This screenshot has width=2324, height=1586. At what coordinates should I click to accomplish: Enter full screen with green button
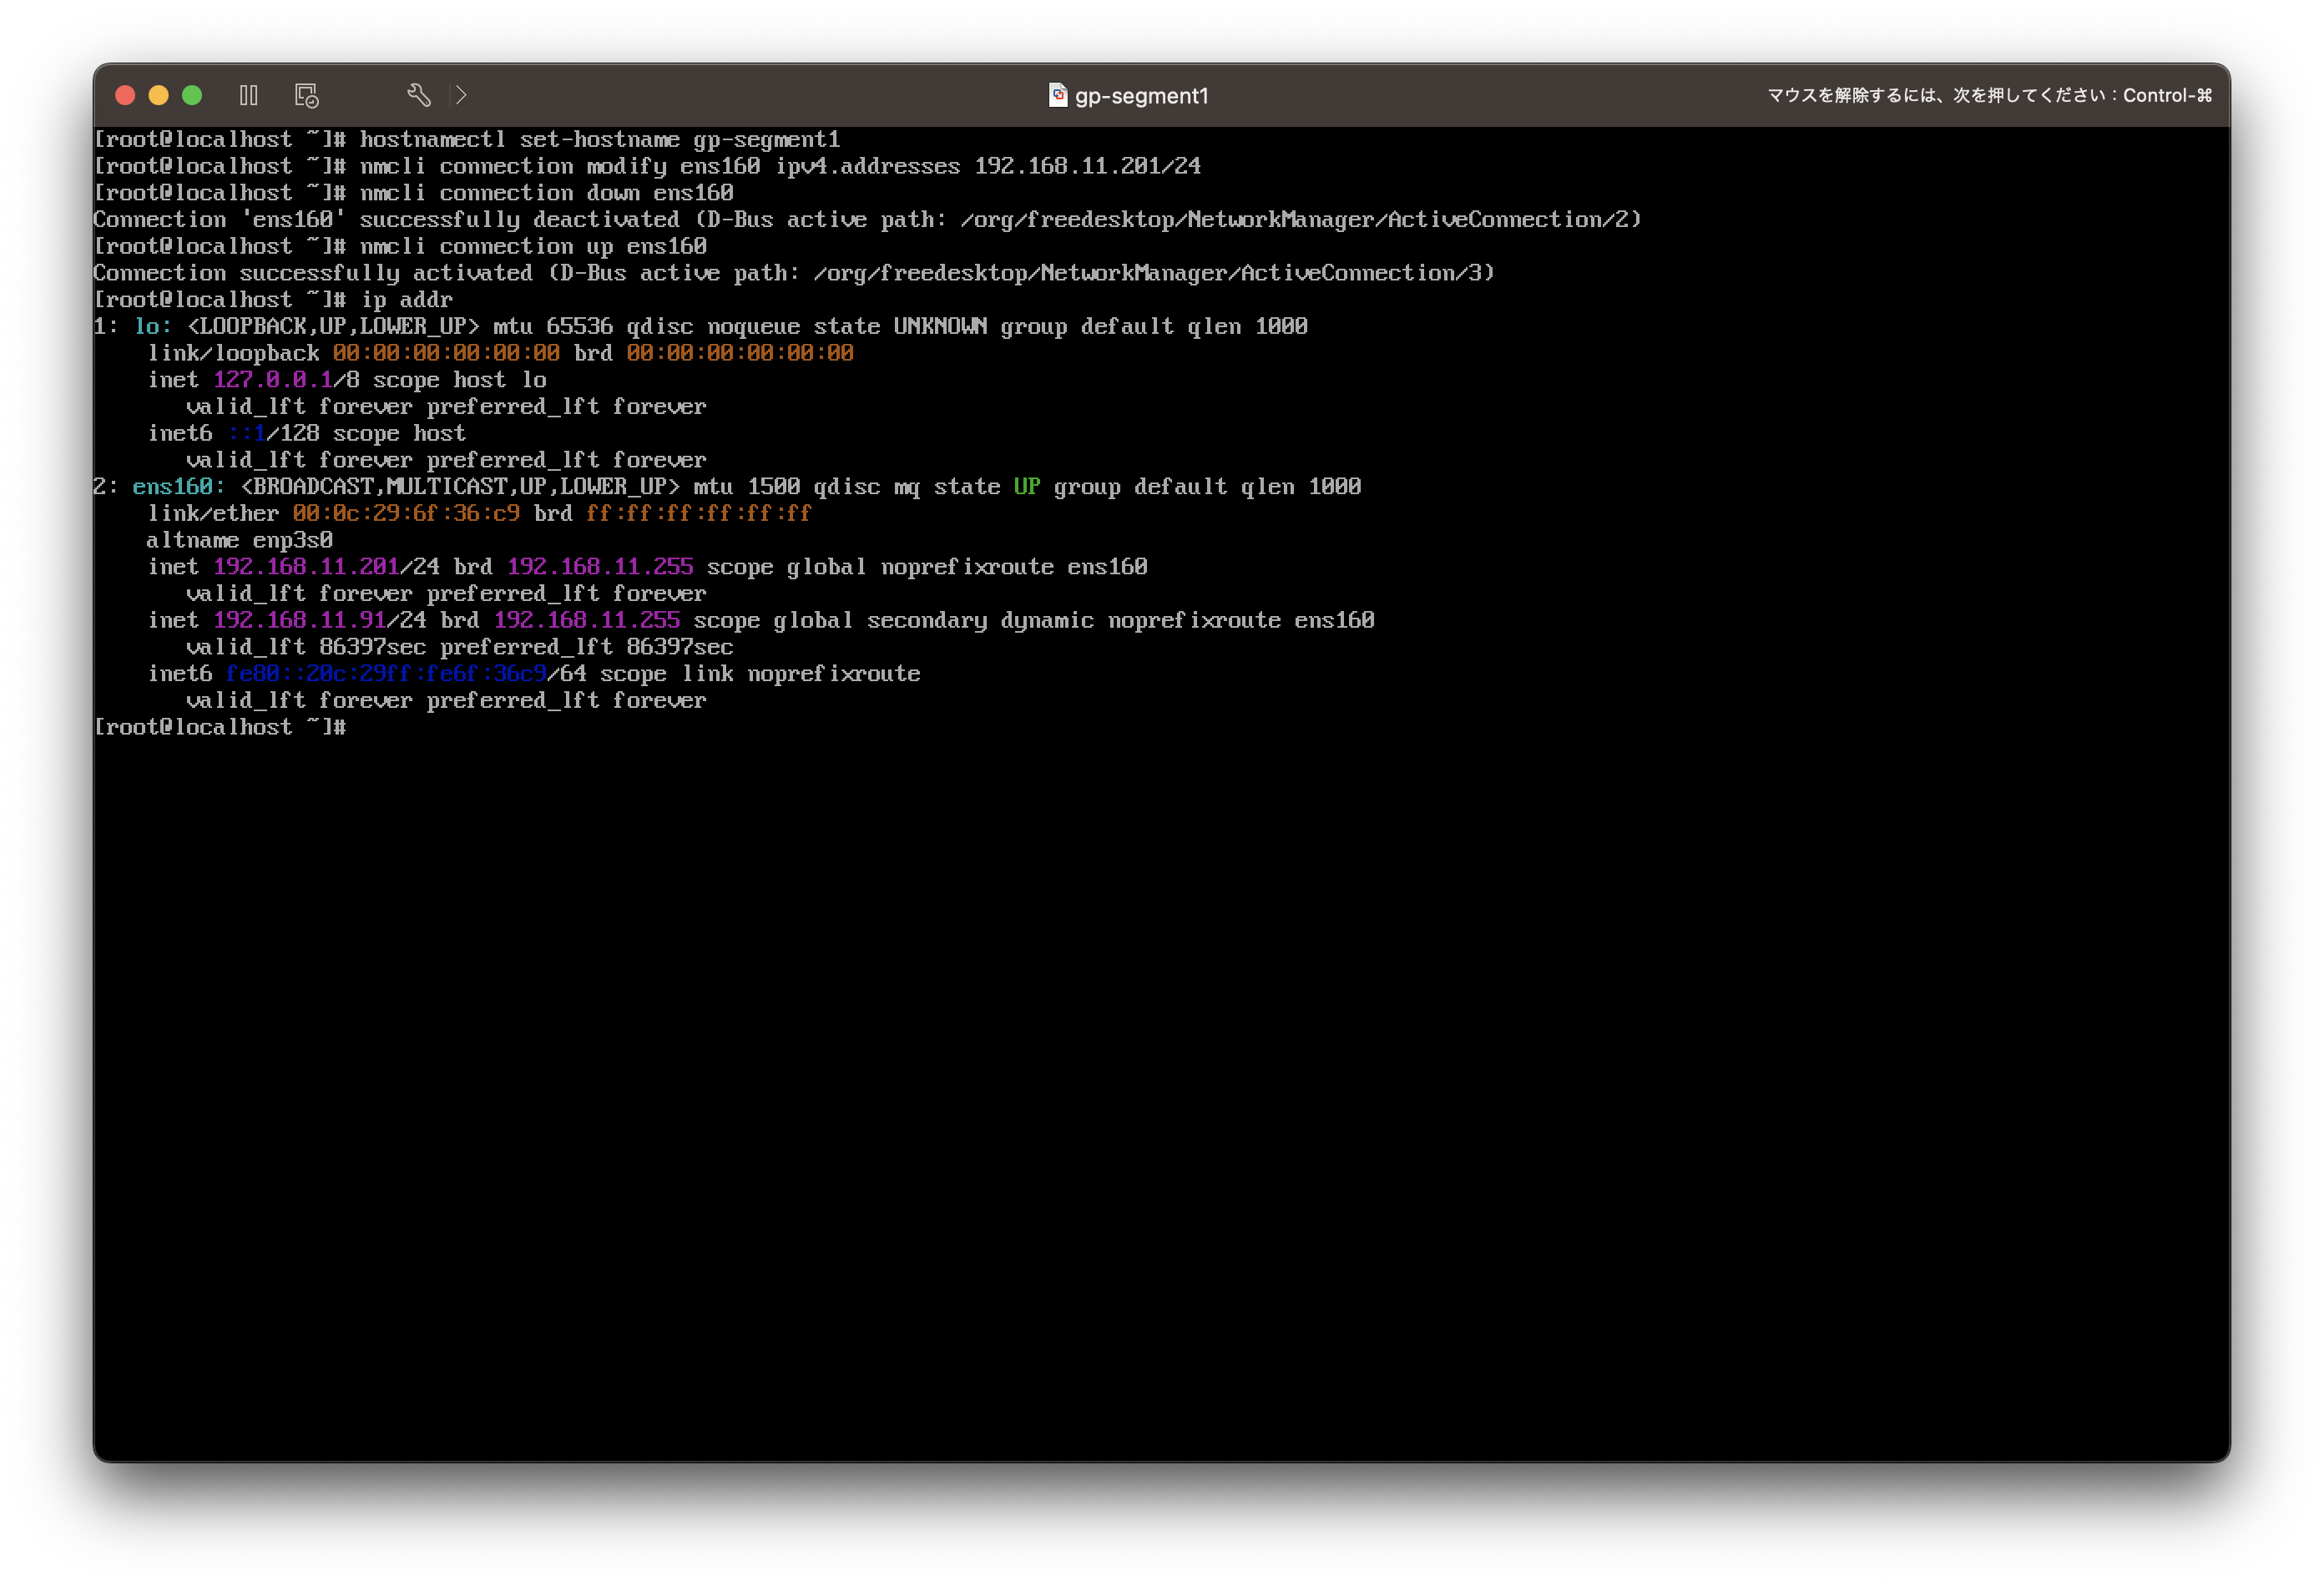click(192, 95)
